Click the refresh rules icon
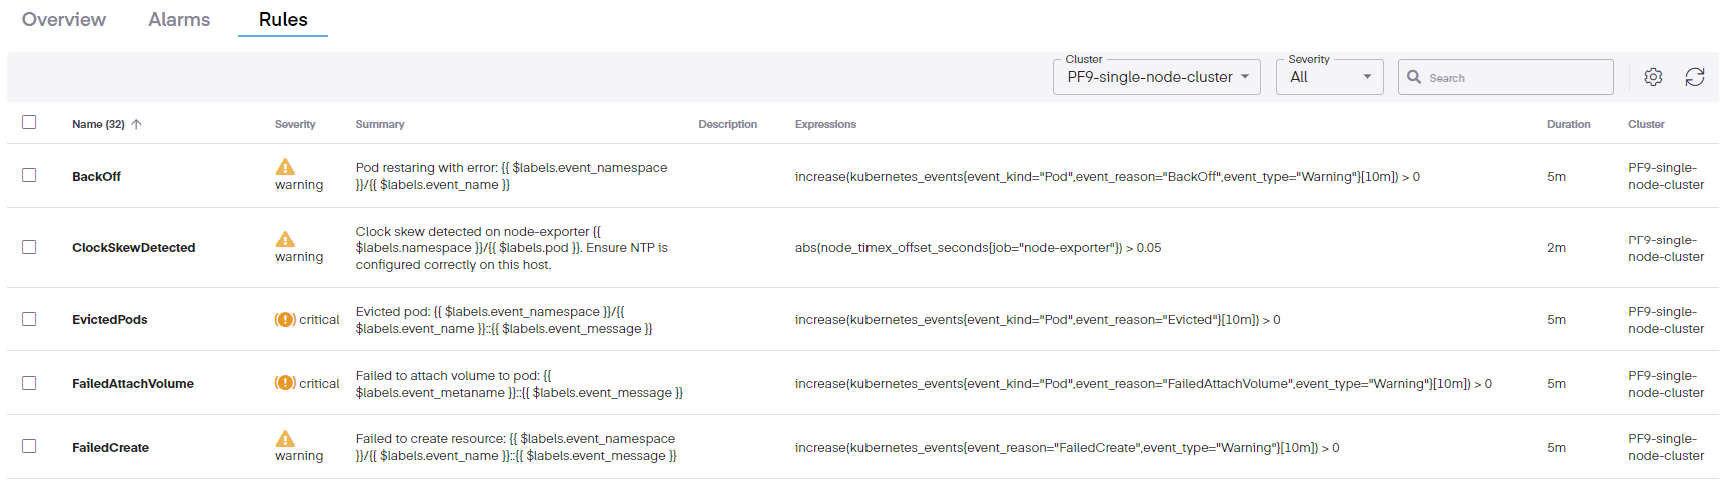 coord(1694,77)
